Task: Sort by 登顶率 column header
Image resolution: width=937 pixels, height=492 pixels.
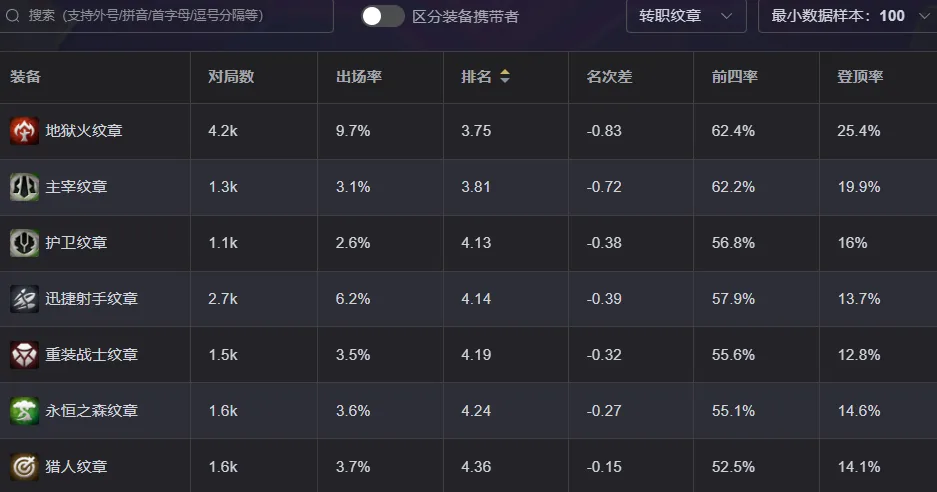Action: [x=860, y=77]
